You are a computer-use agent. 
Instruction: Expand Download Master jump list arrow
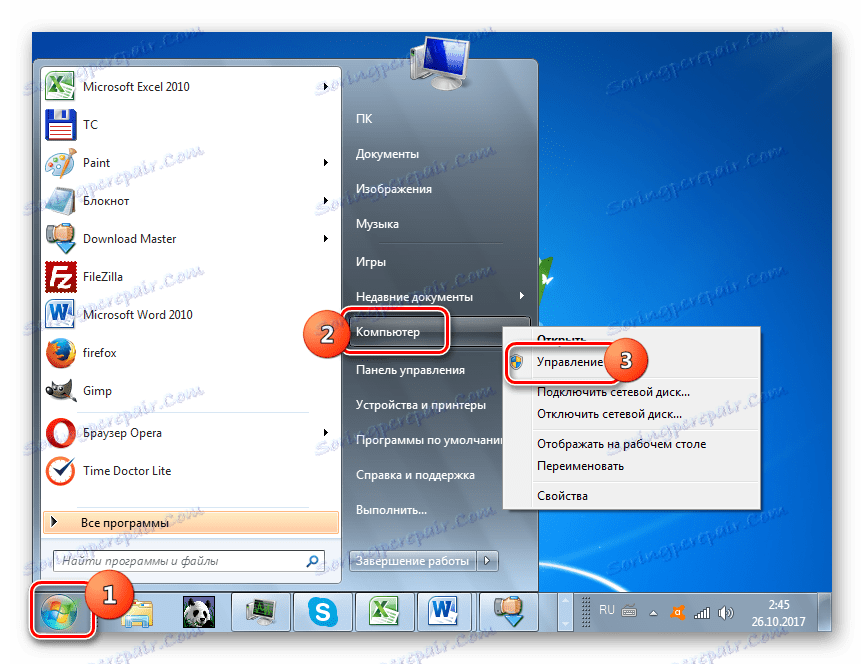tap(326, 239)
